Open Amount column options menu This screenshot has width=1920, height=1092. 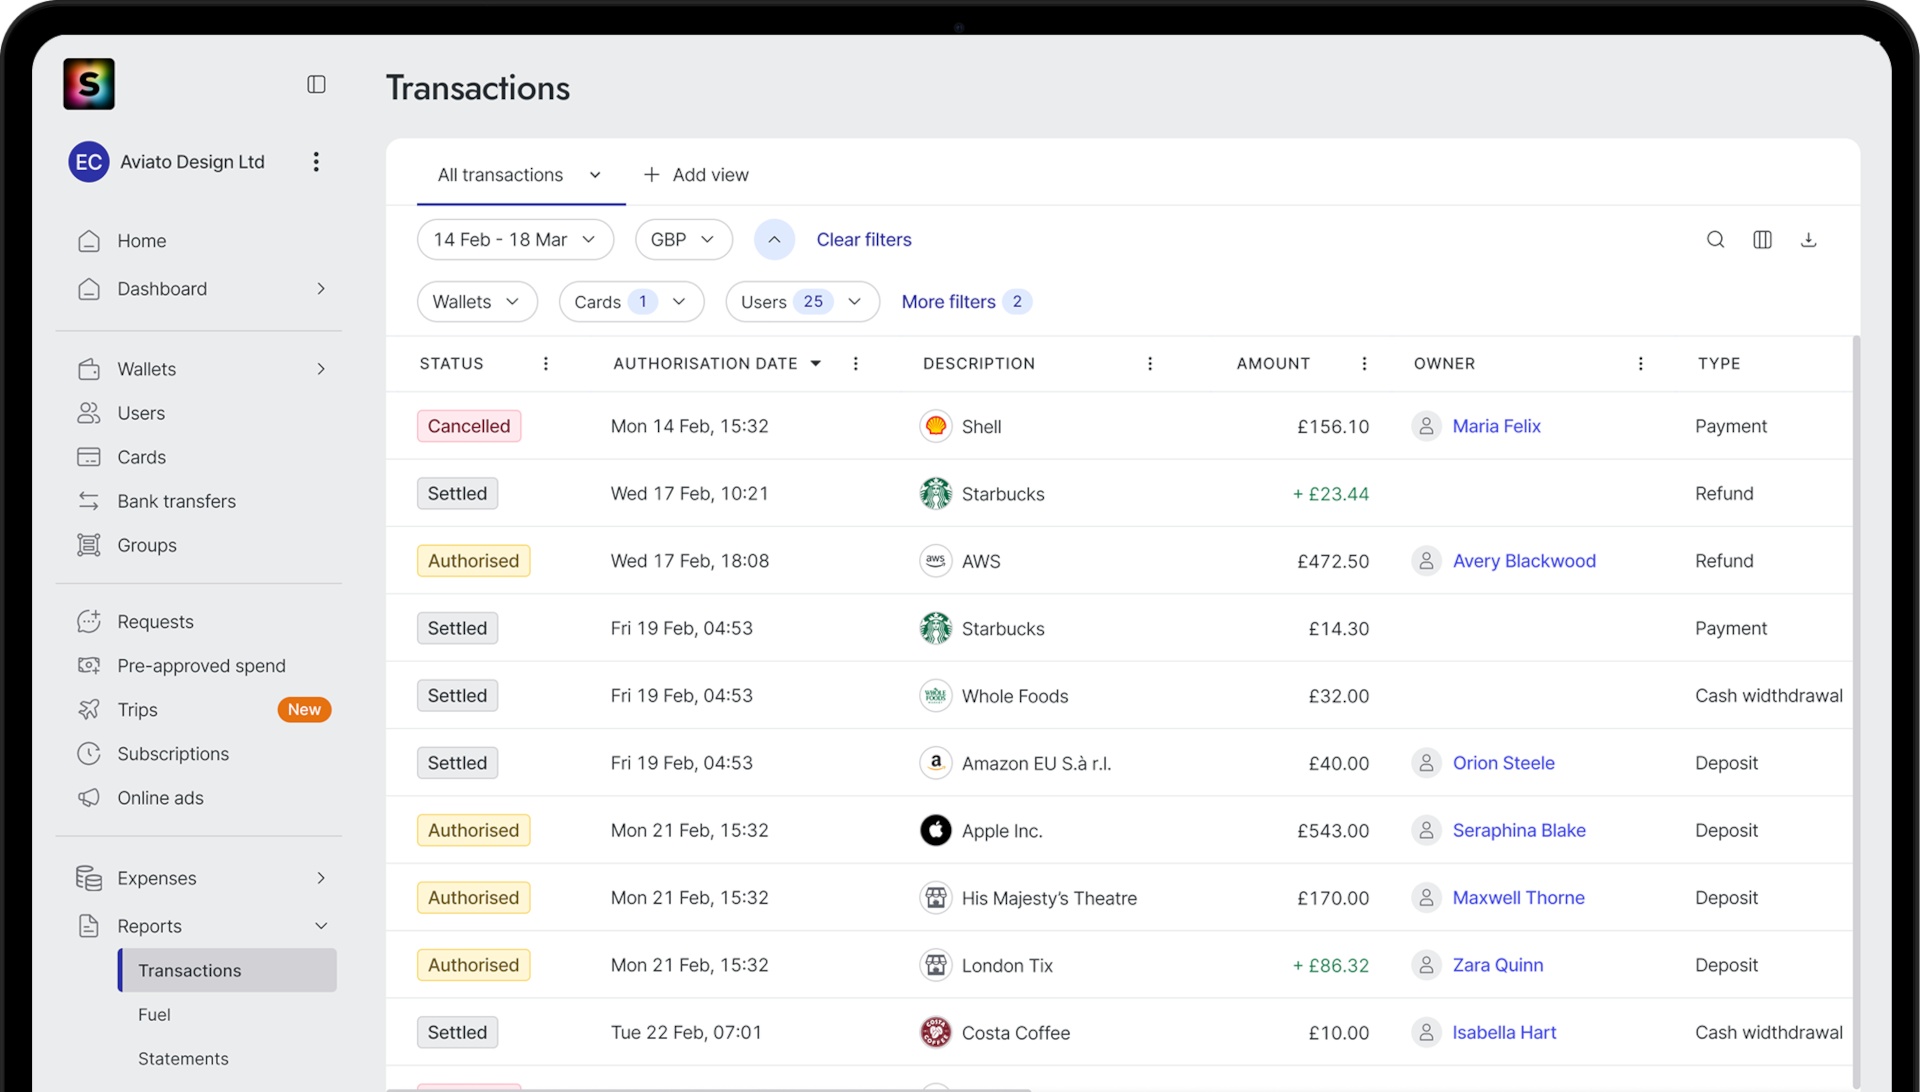coord(1364,364)
